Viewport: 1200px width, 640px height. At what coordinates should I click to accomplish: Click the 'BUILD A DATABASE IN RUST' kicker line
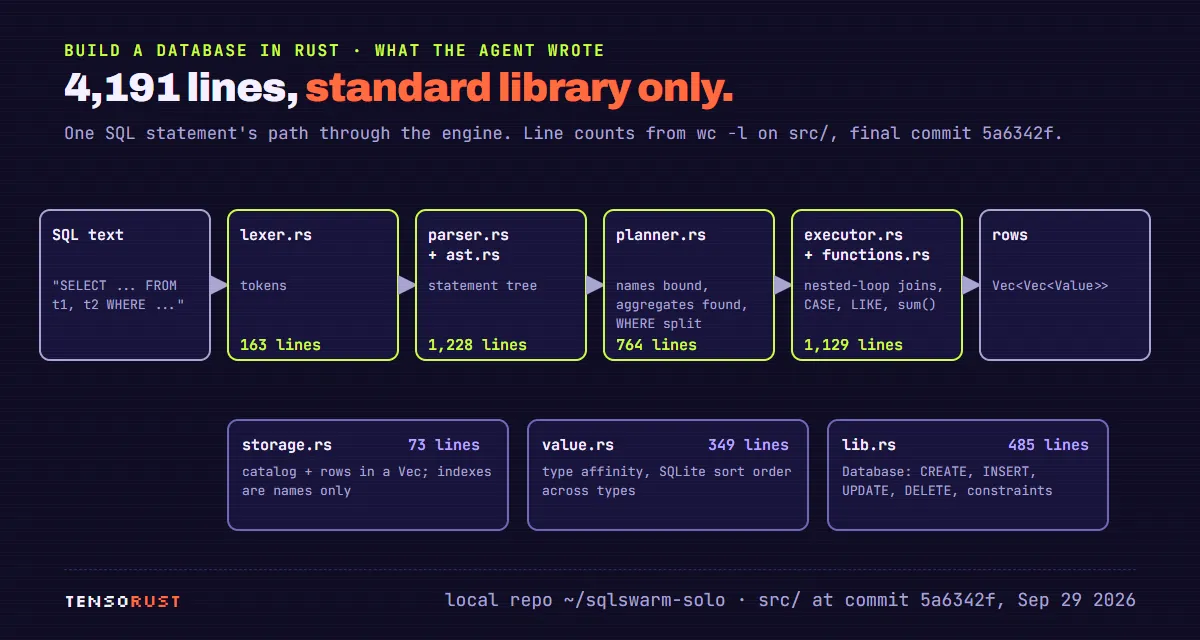coord(334,50)
